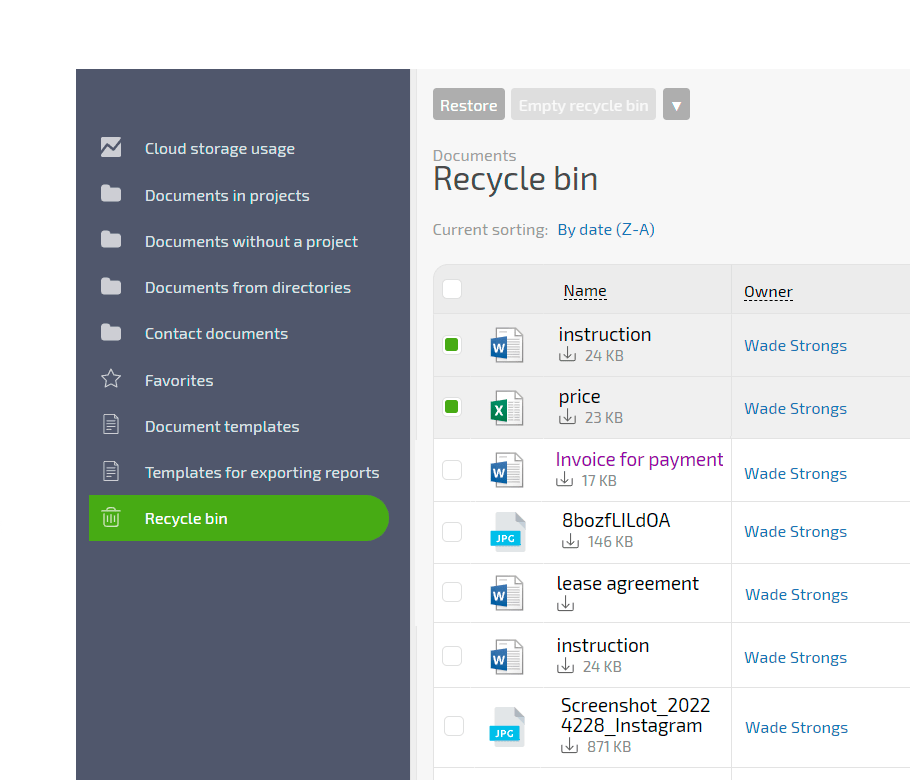Click Wade Strongs owner of lease agreement
910x780 pixels.
796,594
